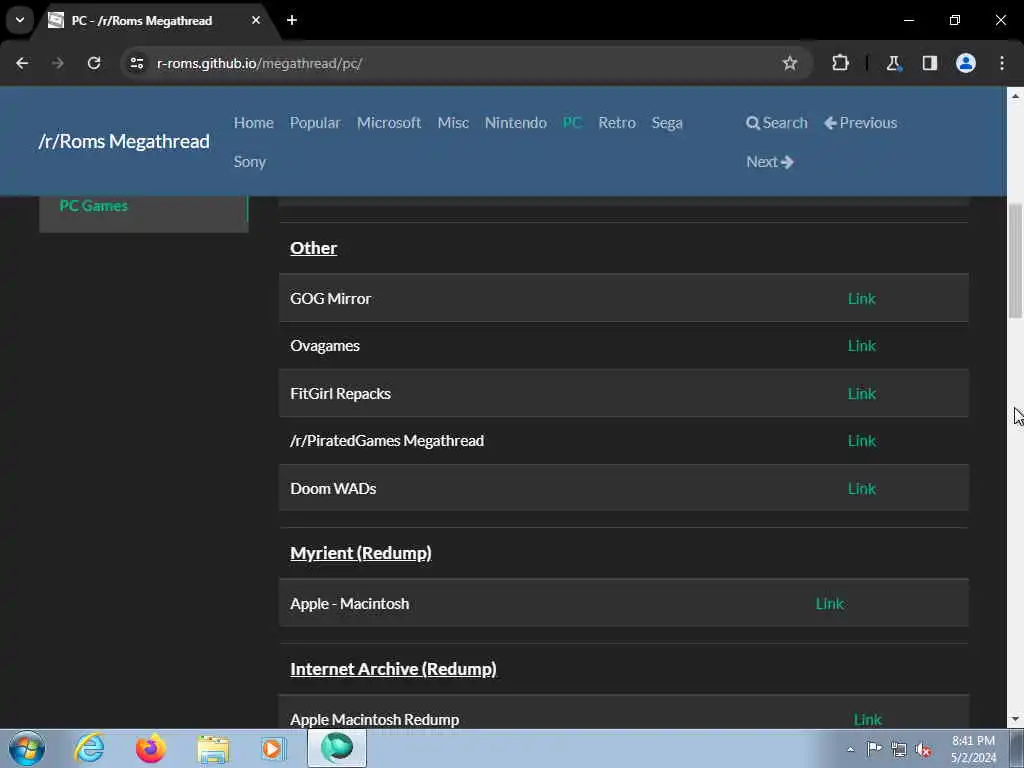Click the Other section heading
The width and height of the screenshot is (1024, 768).
313,248
